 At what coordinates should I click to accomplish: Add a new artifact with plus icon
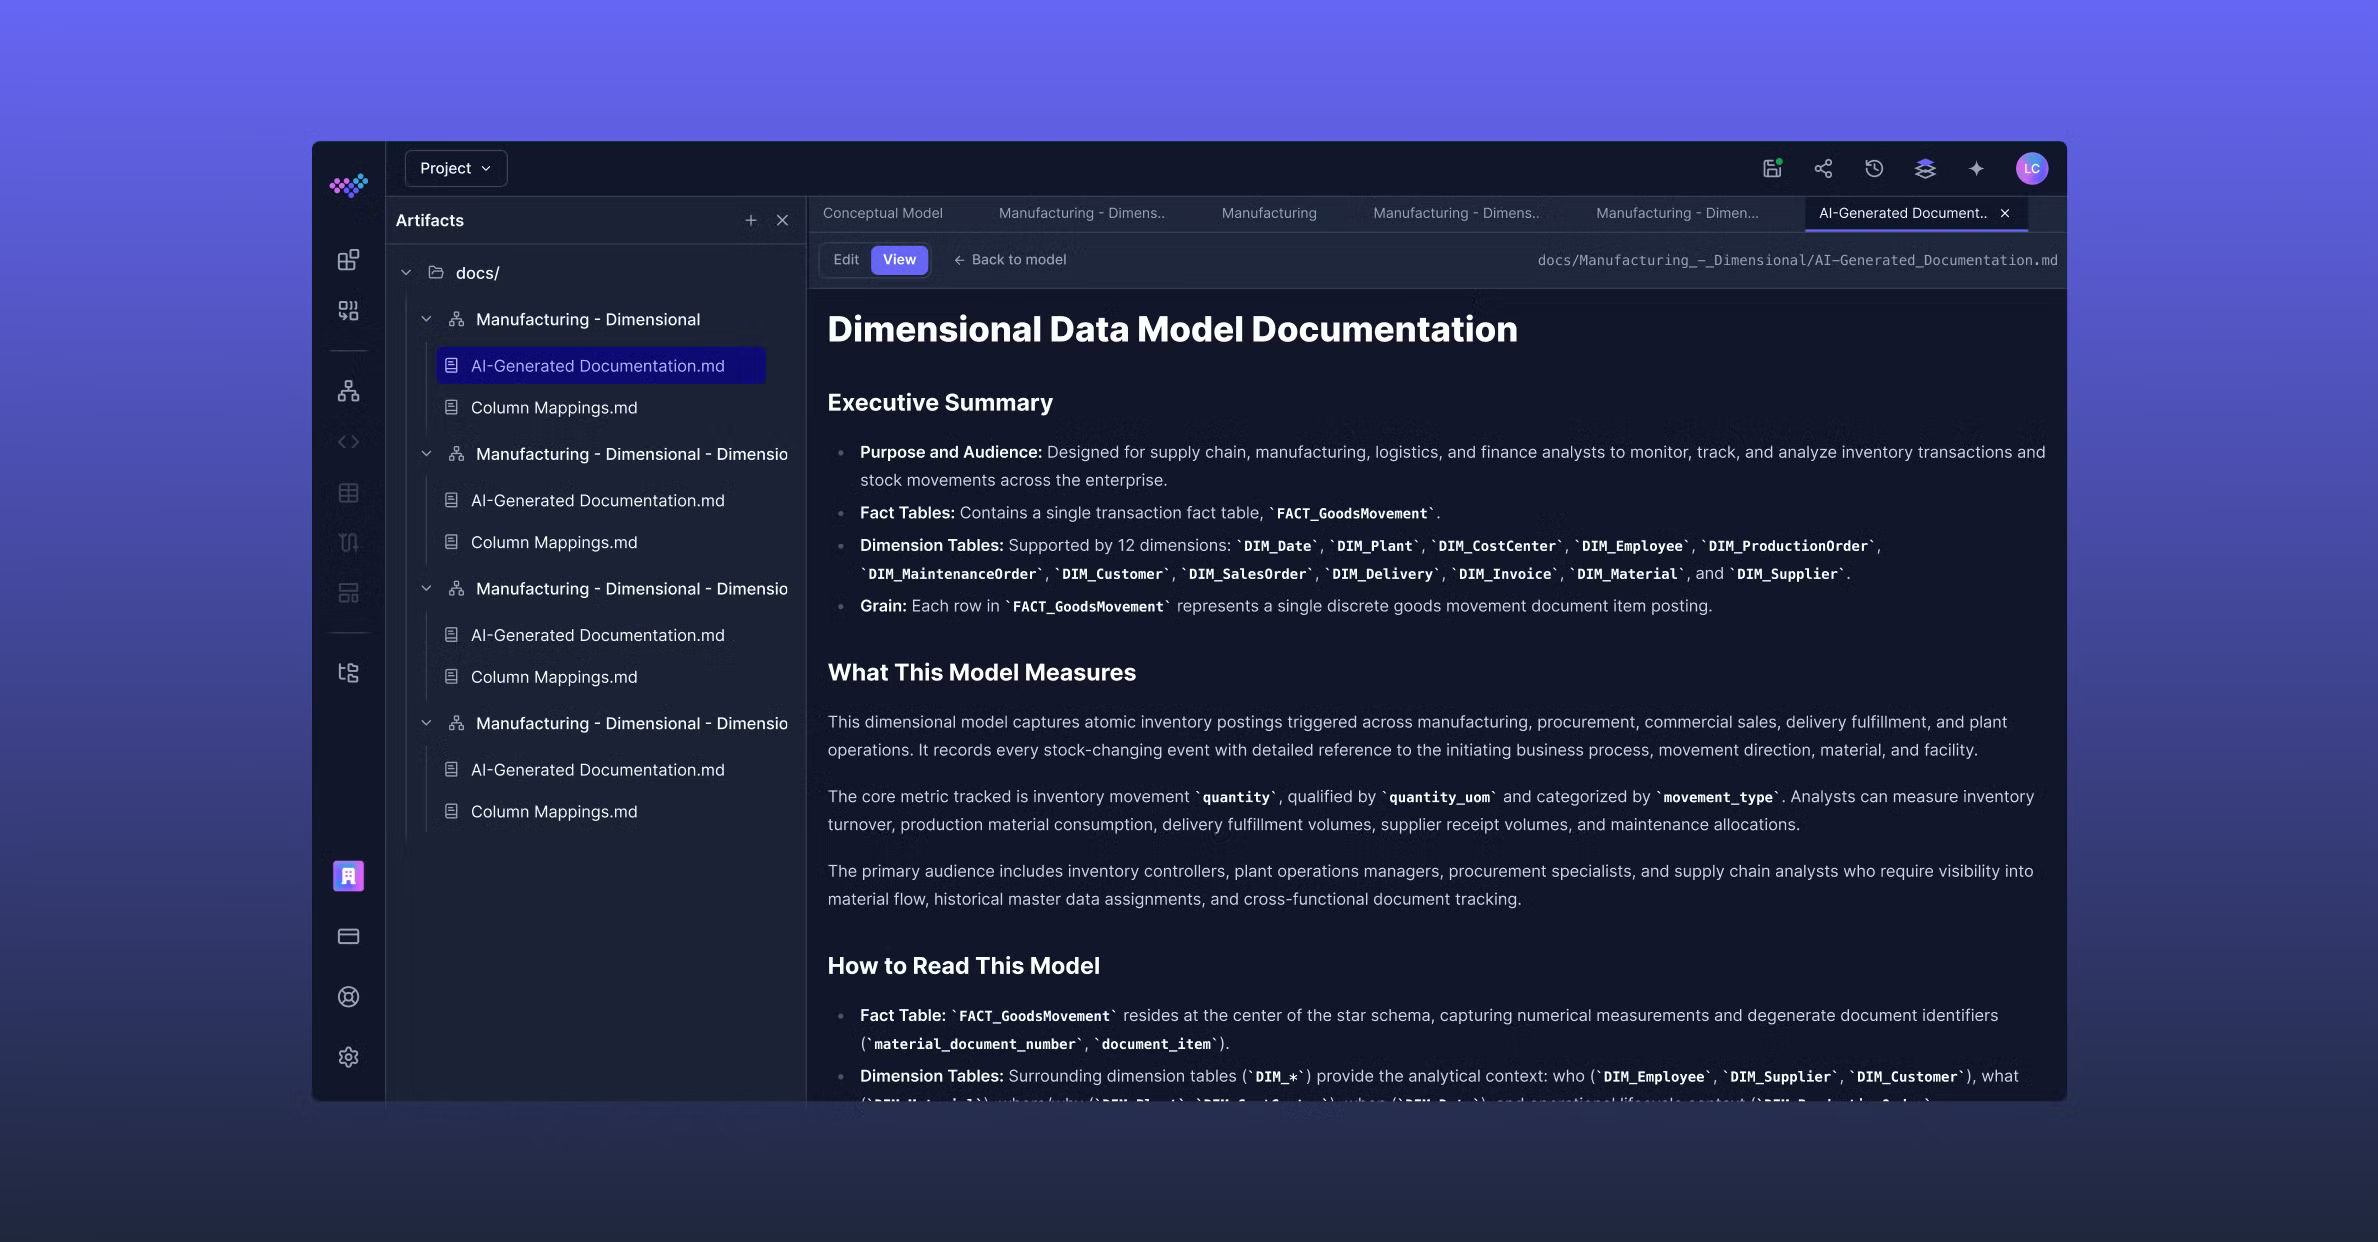(750, 220)
